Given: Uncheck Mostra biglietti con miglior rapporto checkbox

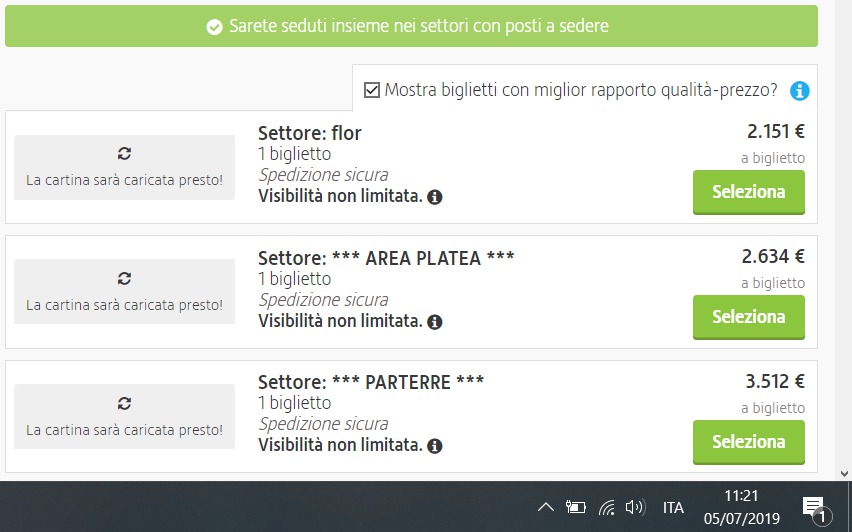Looking at the screenshot, I should click(372, 90).
